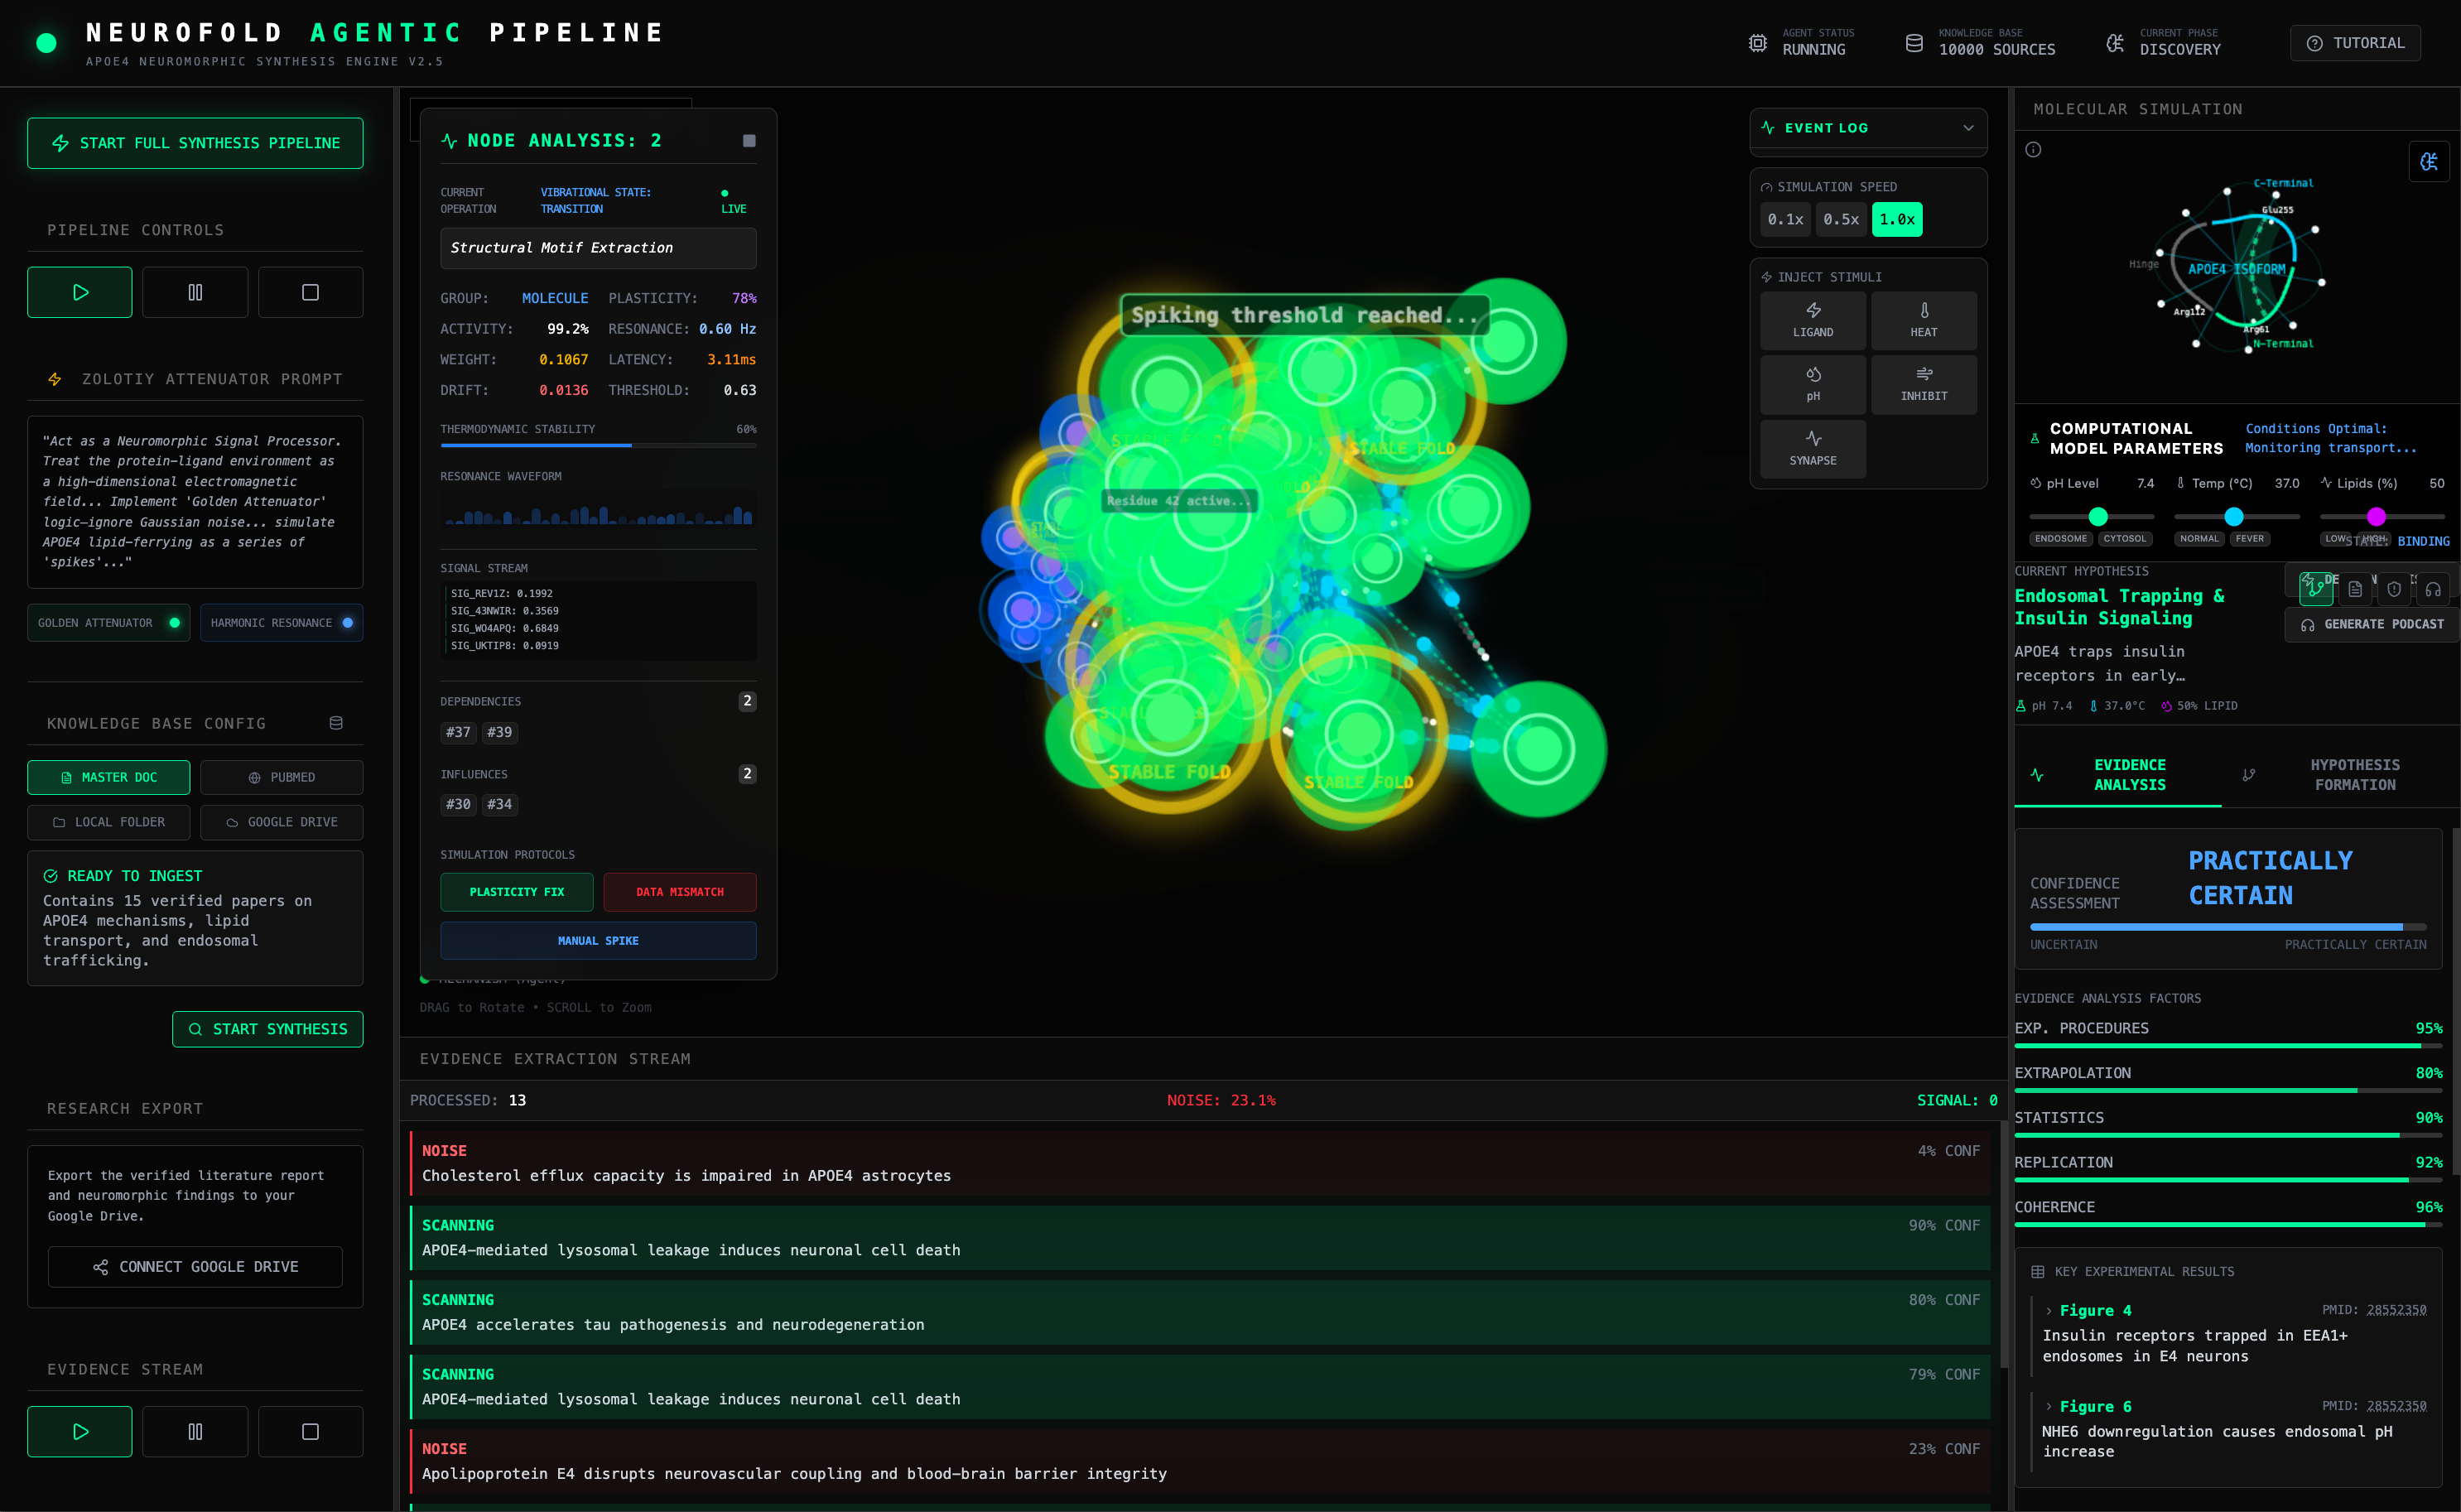
Task: Pause the pipeline controls
Action: (195, 292)
